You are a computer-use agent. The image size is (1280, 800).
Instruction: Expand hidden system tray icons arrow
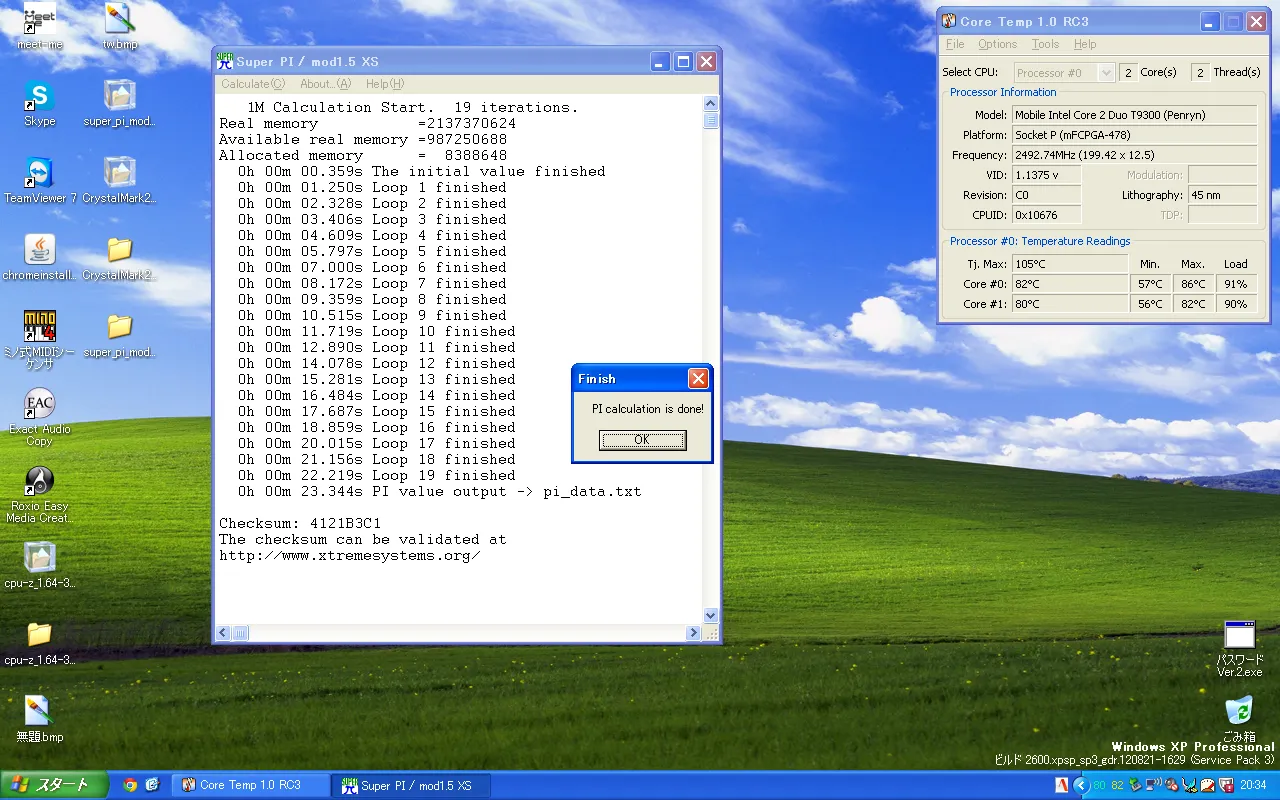pyautogui.click(x=1080, y=785)
